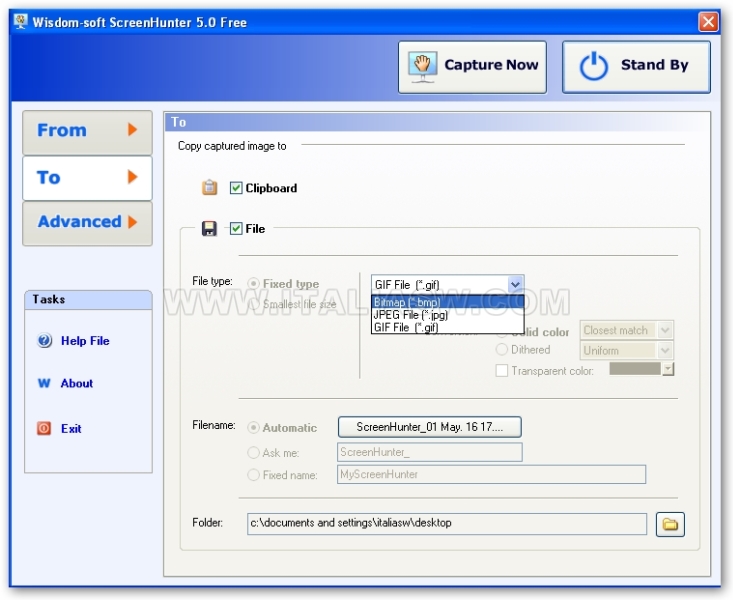This screenshot has height=600, width=733.
Task: Click the ScreenHunter title bar app icon
Action: click(21, 22)
